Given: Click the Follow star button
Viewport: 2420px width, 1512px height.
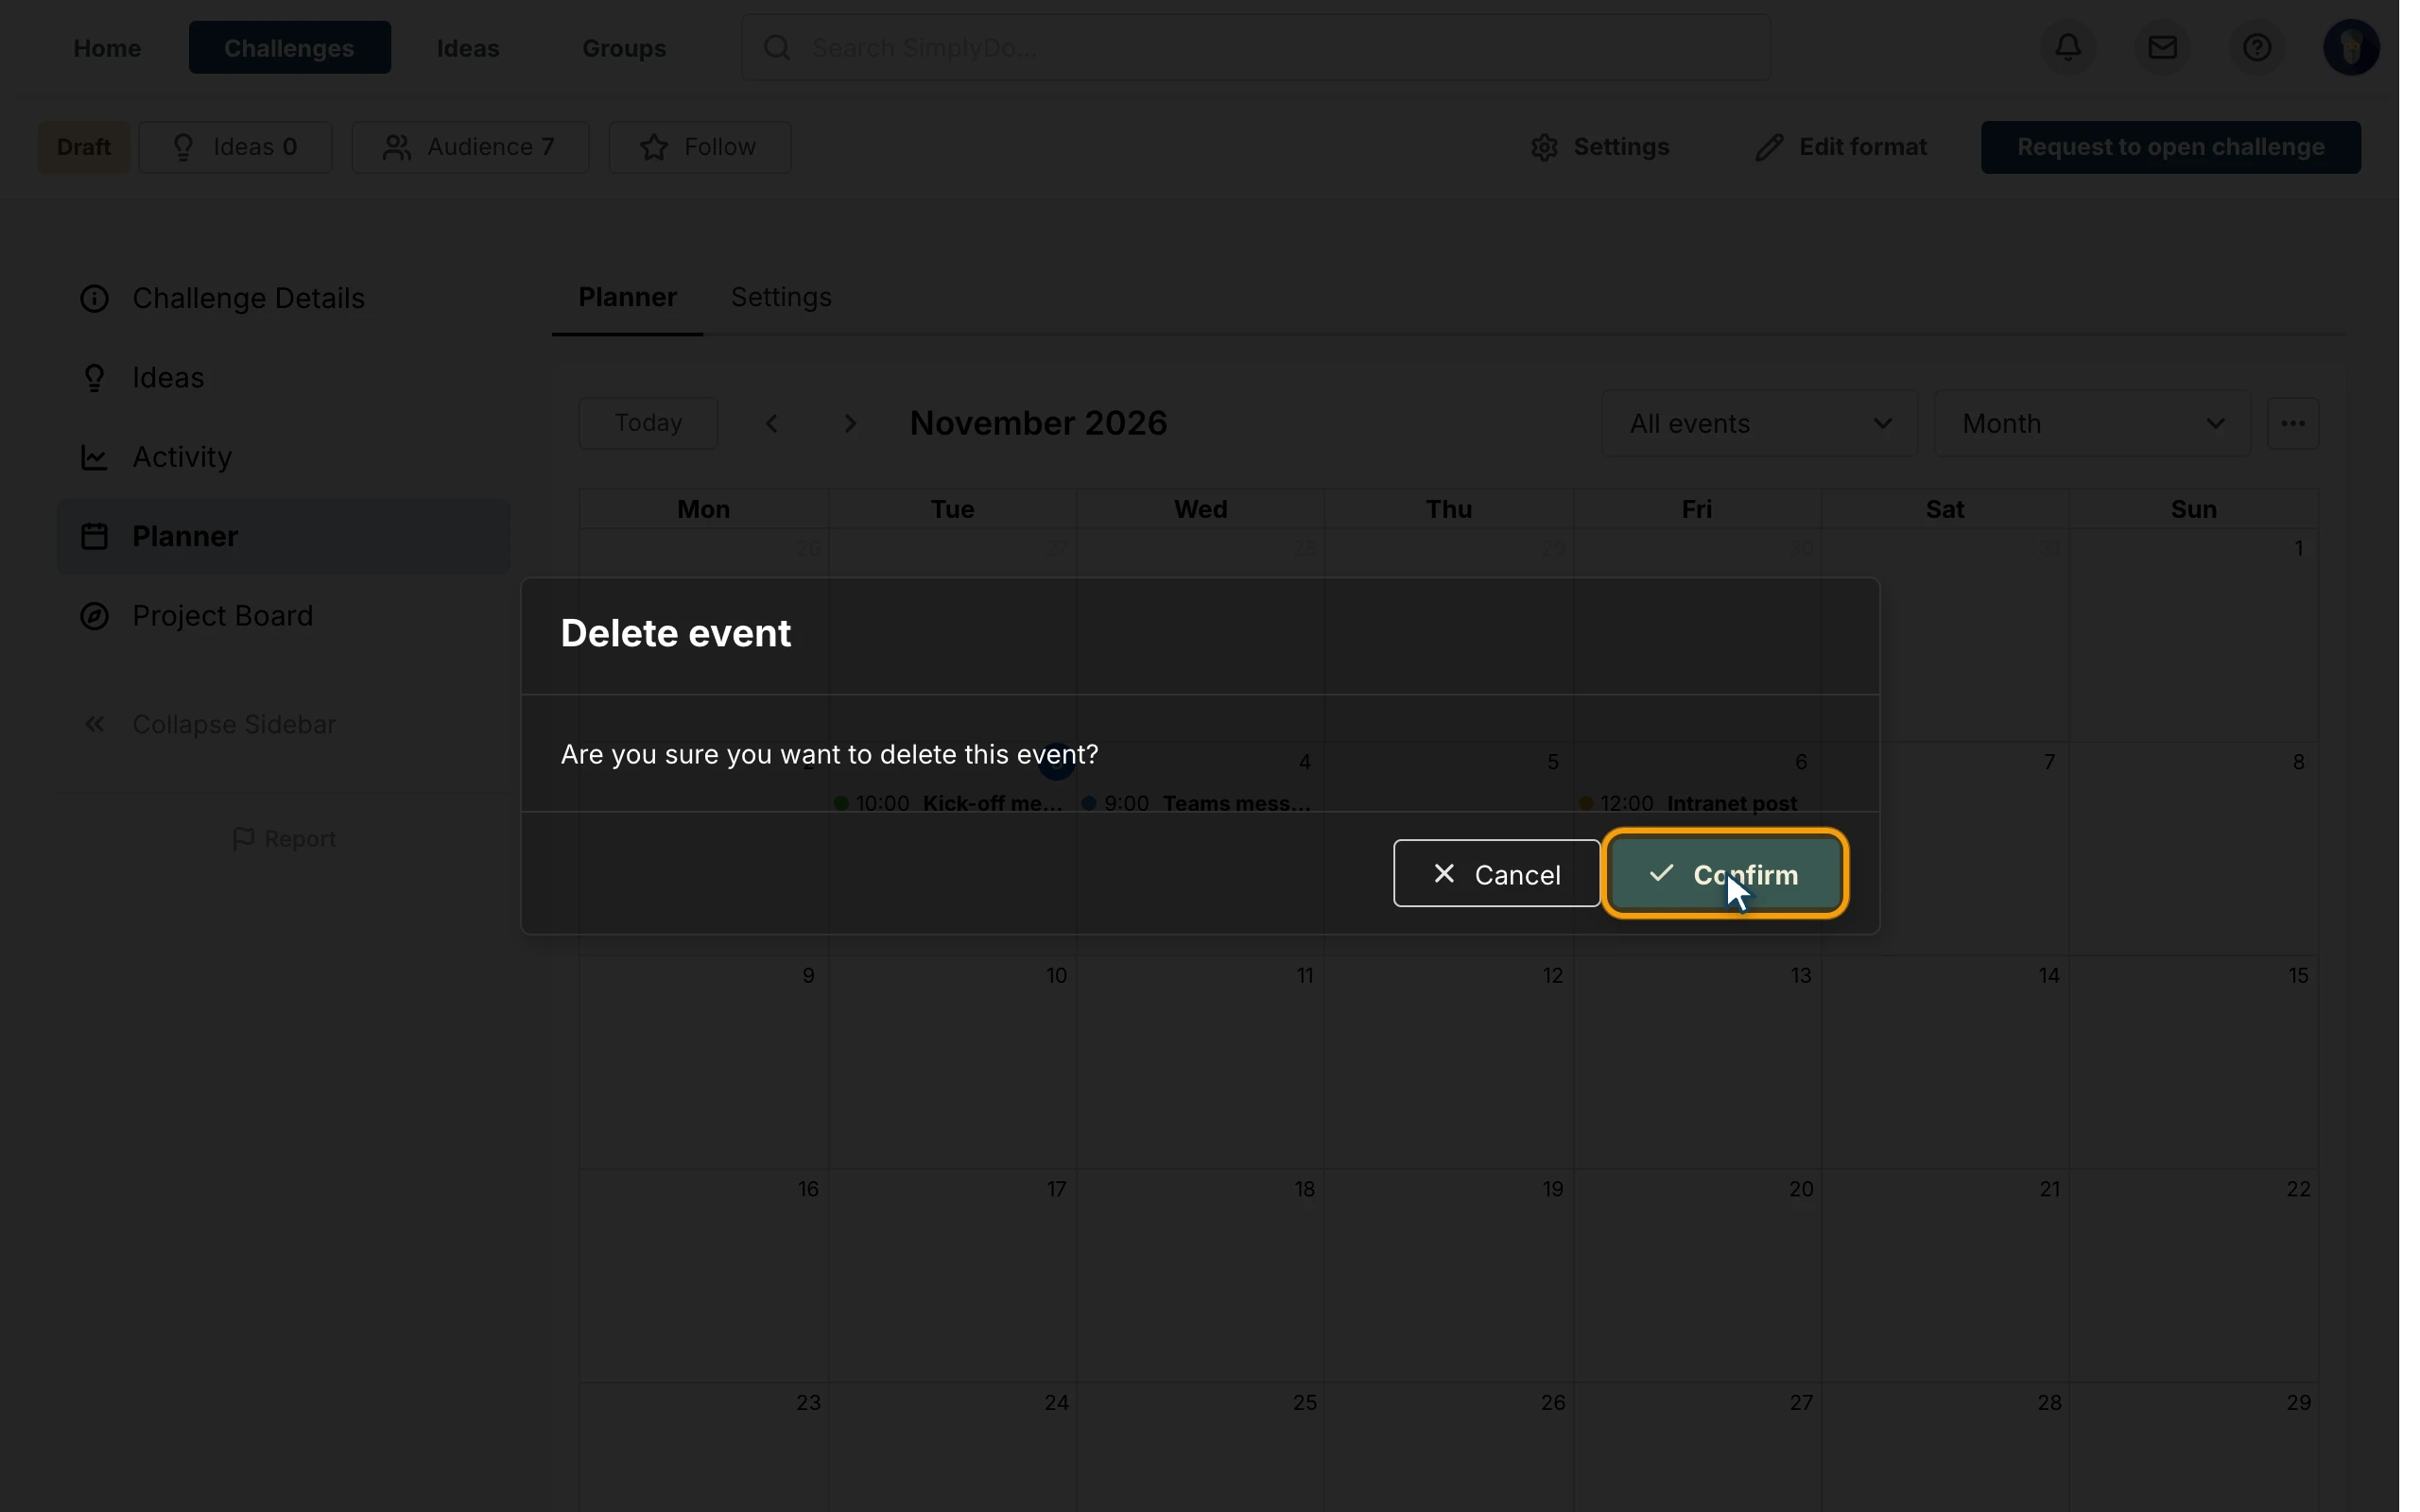Looking at the screenshot, I should click(700, 147).
